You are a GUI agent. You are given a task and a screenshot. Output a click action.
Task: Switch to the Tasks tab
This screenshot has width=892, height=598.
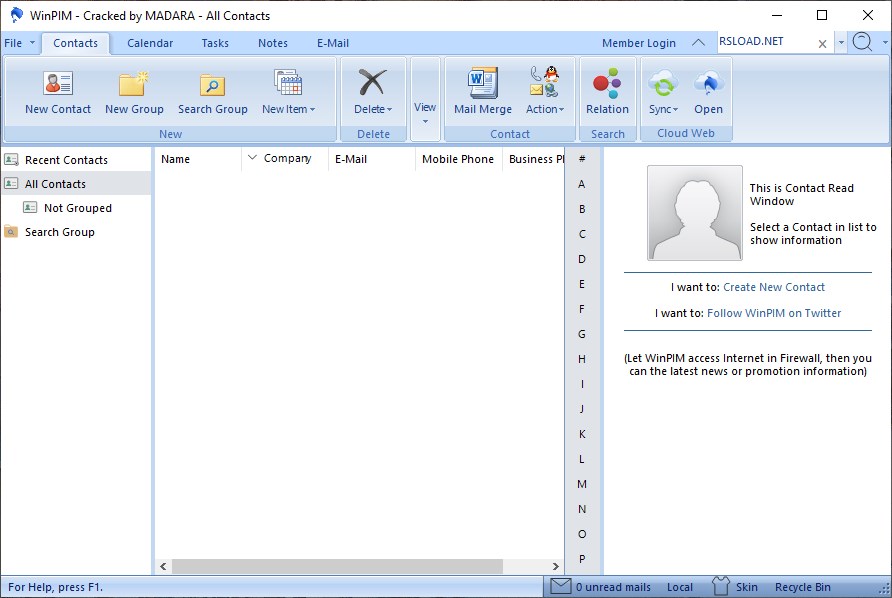point(215,43)
